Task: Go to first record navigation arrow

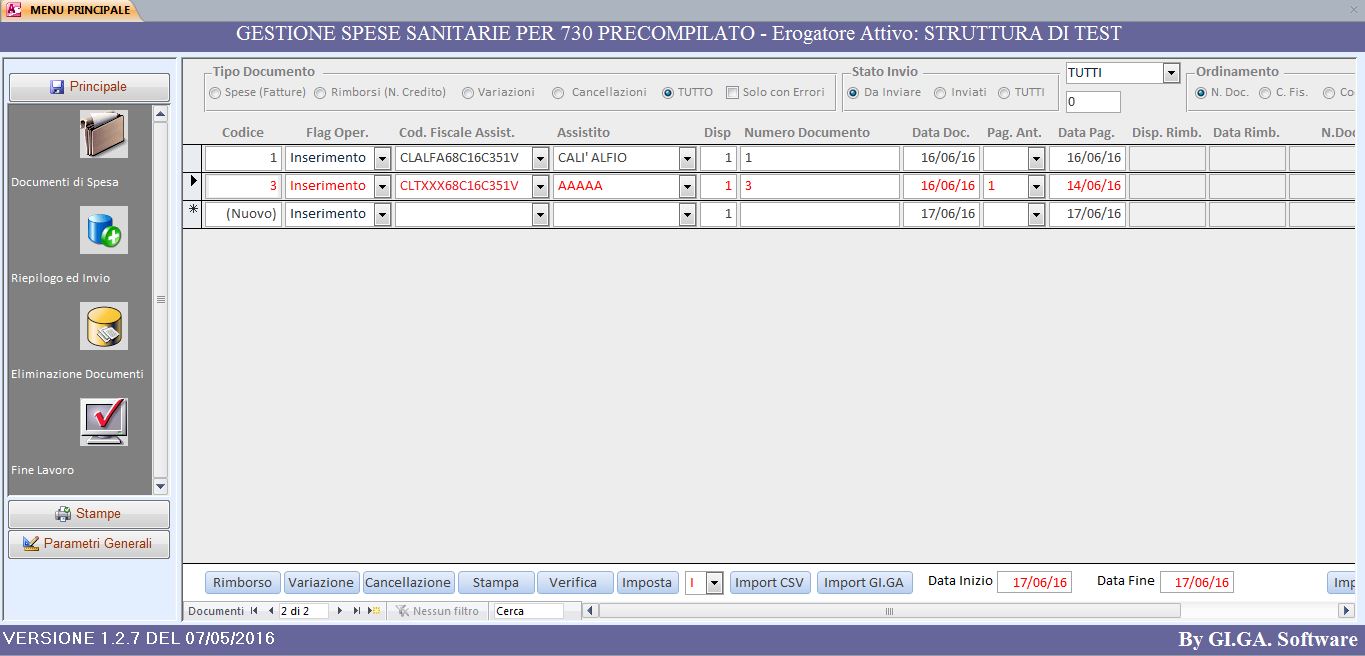Action: tap(254, 610)
